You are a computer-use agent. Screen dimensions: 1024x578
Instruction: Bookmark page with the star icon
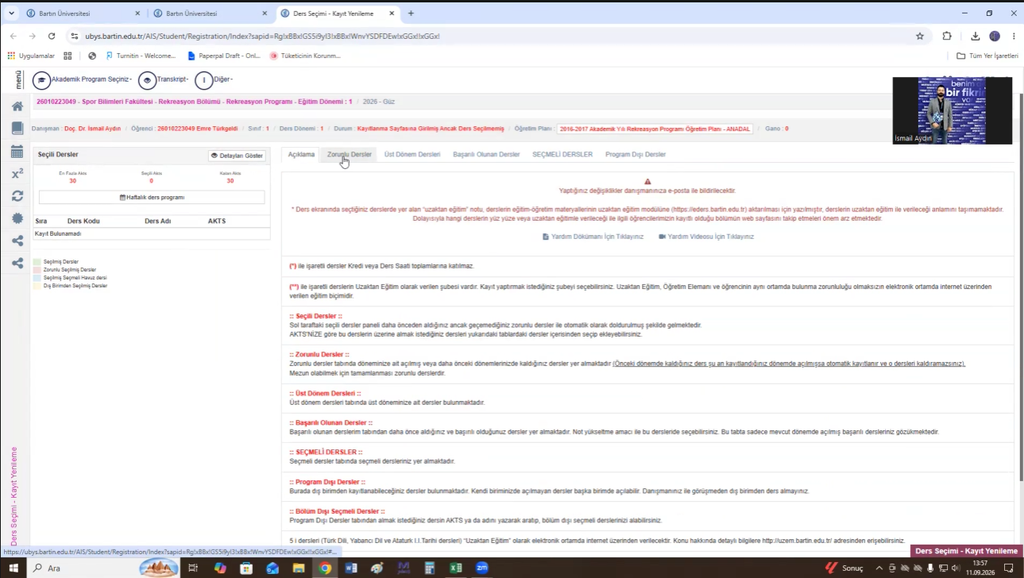coord(920,36)
